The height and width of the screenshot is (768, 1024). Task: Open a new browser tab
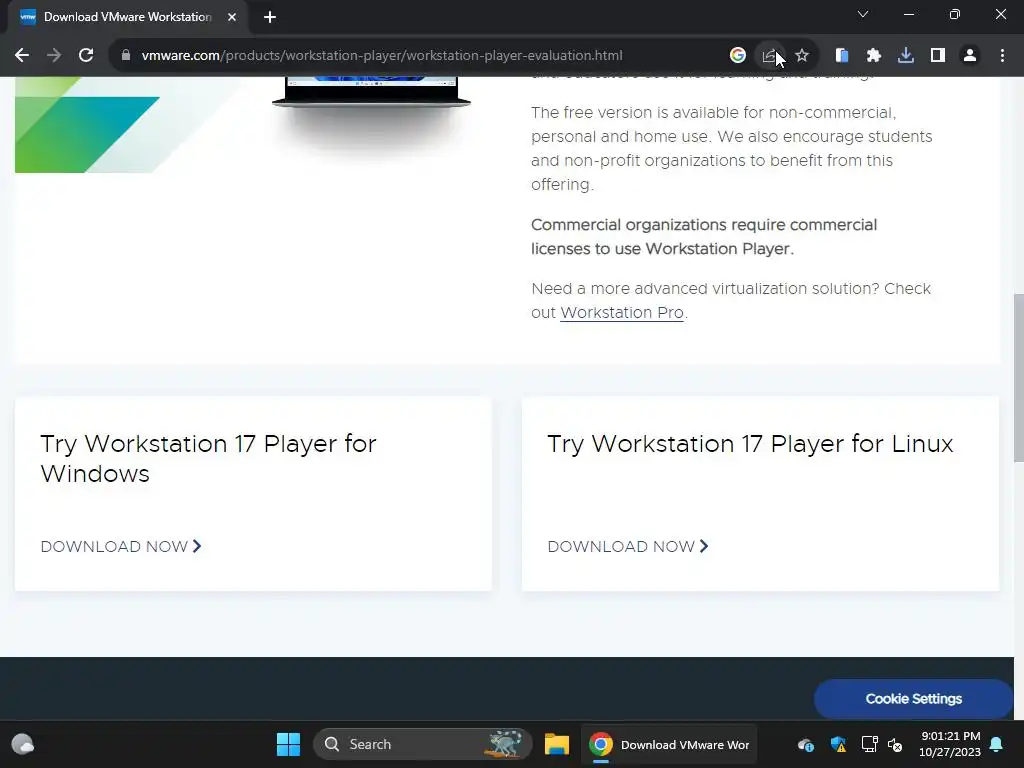270,17
